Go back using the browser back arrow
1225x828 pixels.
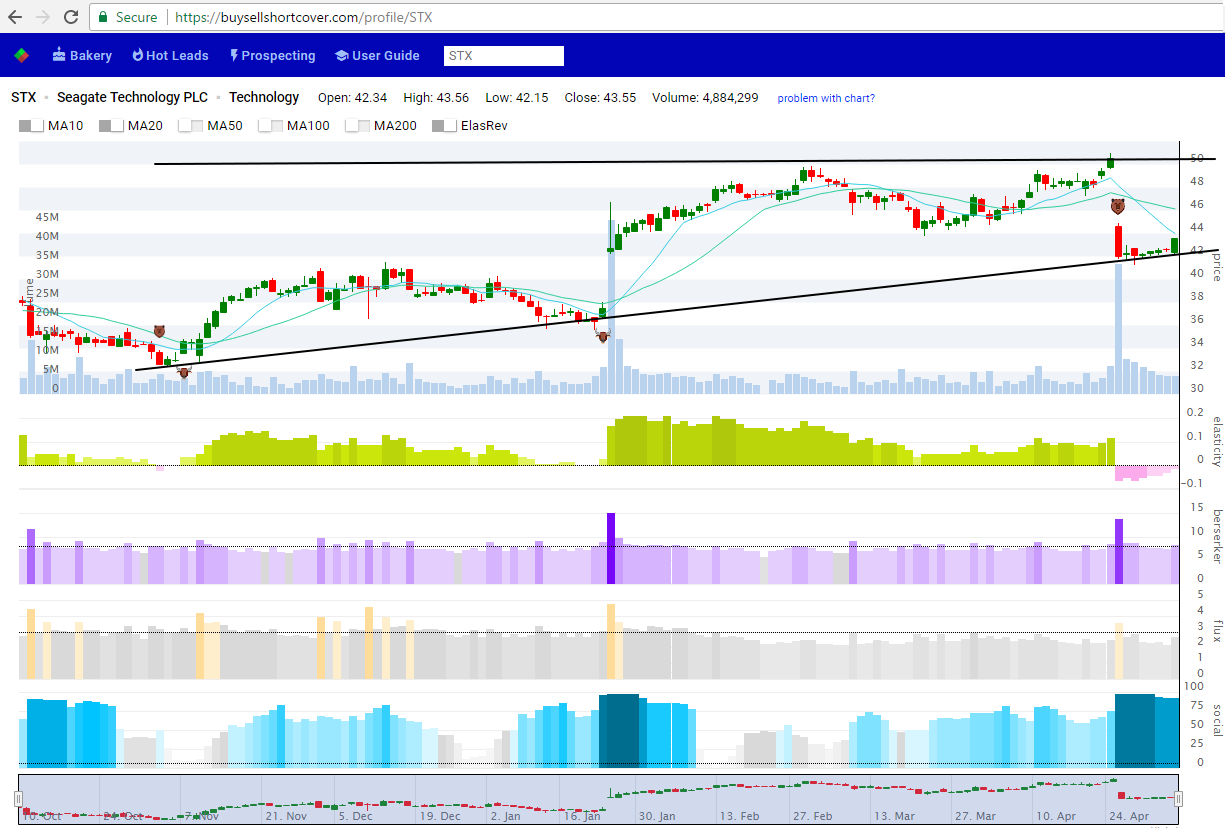[x=15, y=17]
